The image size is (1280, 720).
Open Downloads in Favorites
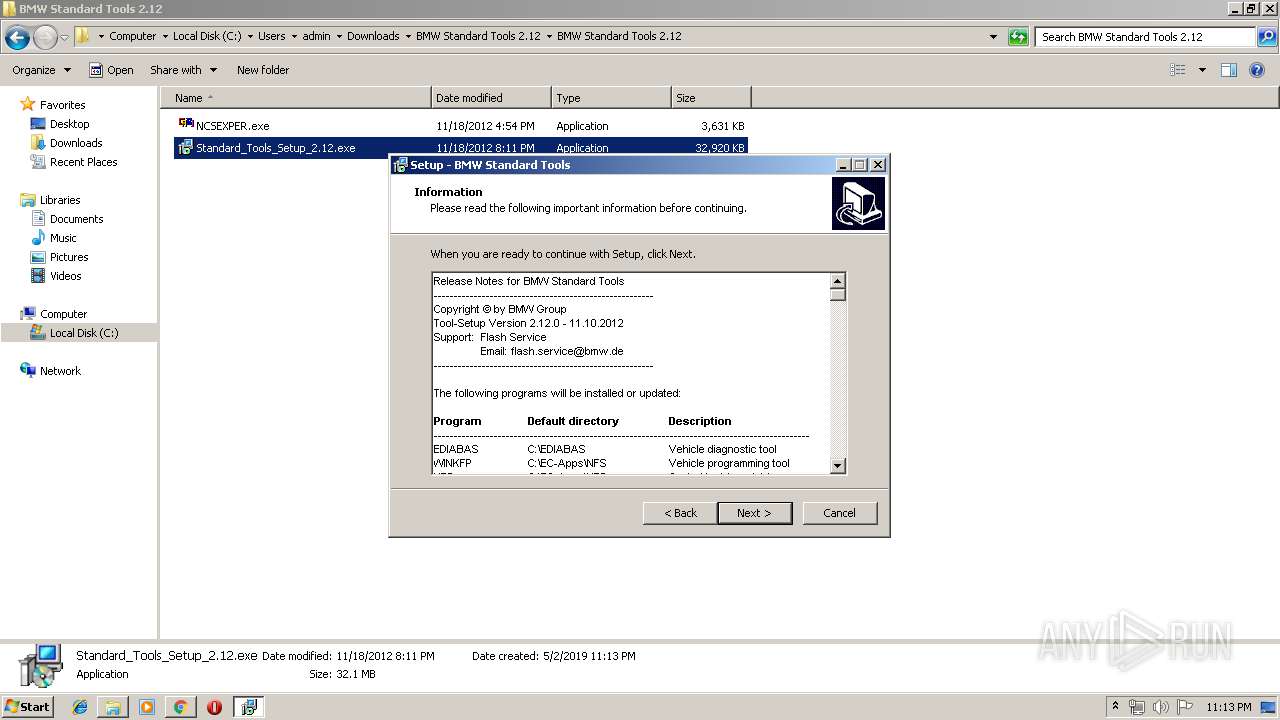76,143
